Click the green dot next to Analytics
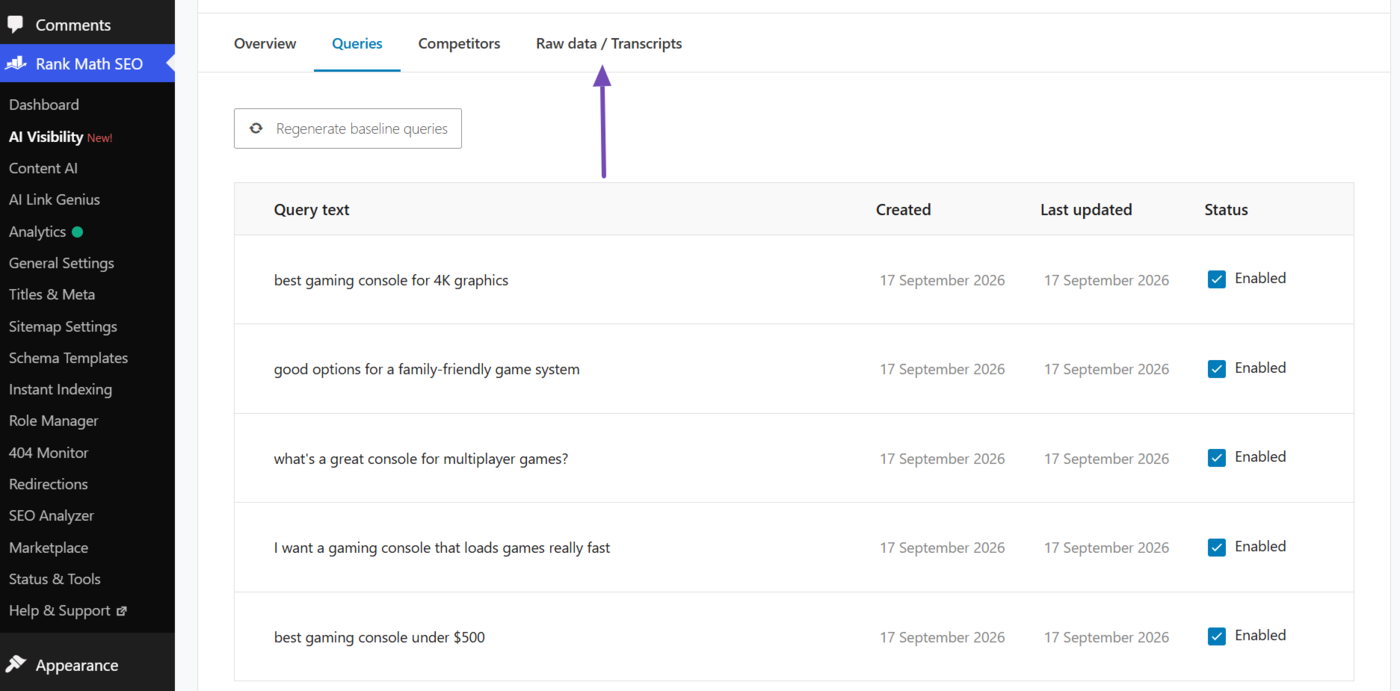This screenshot has height=691, width=1400. 77,232
